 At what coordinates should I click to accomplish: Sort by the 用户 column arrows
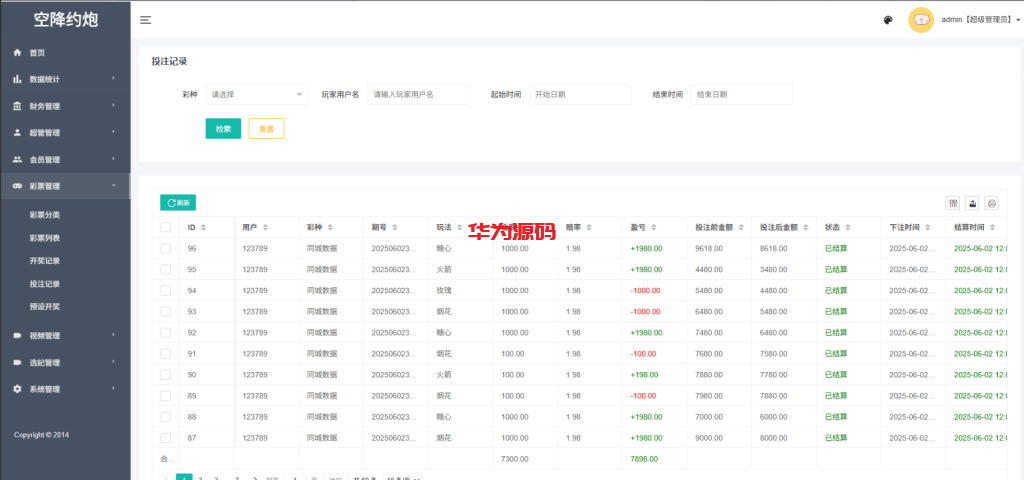(265, 227)
